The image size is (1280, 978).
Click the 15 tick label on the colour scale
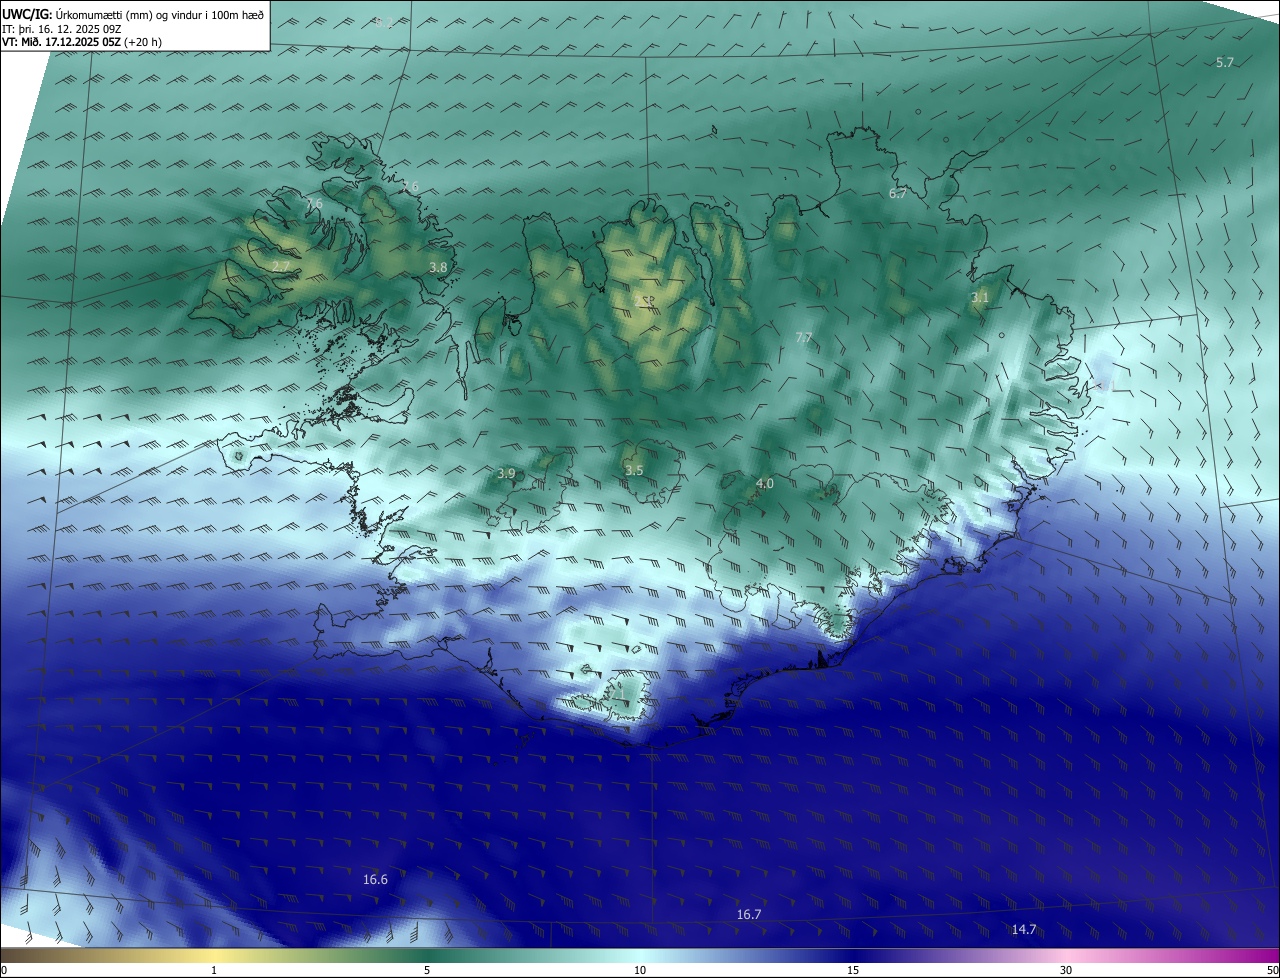pos(853,970)
